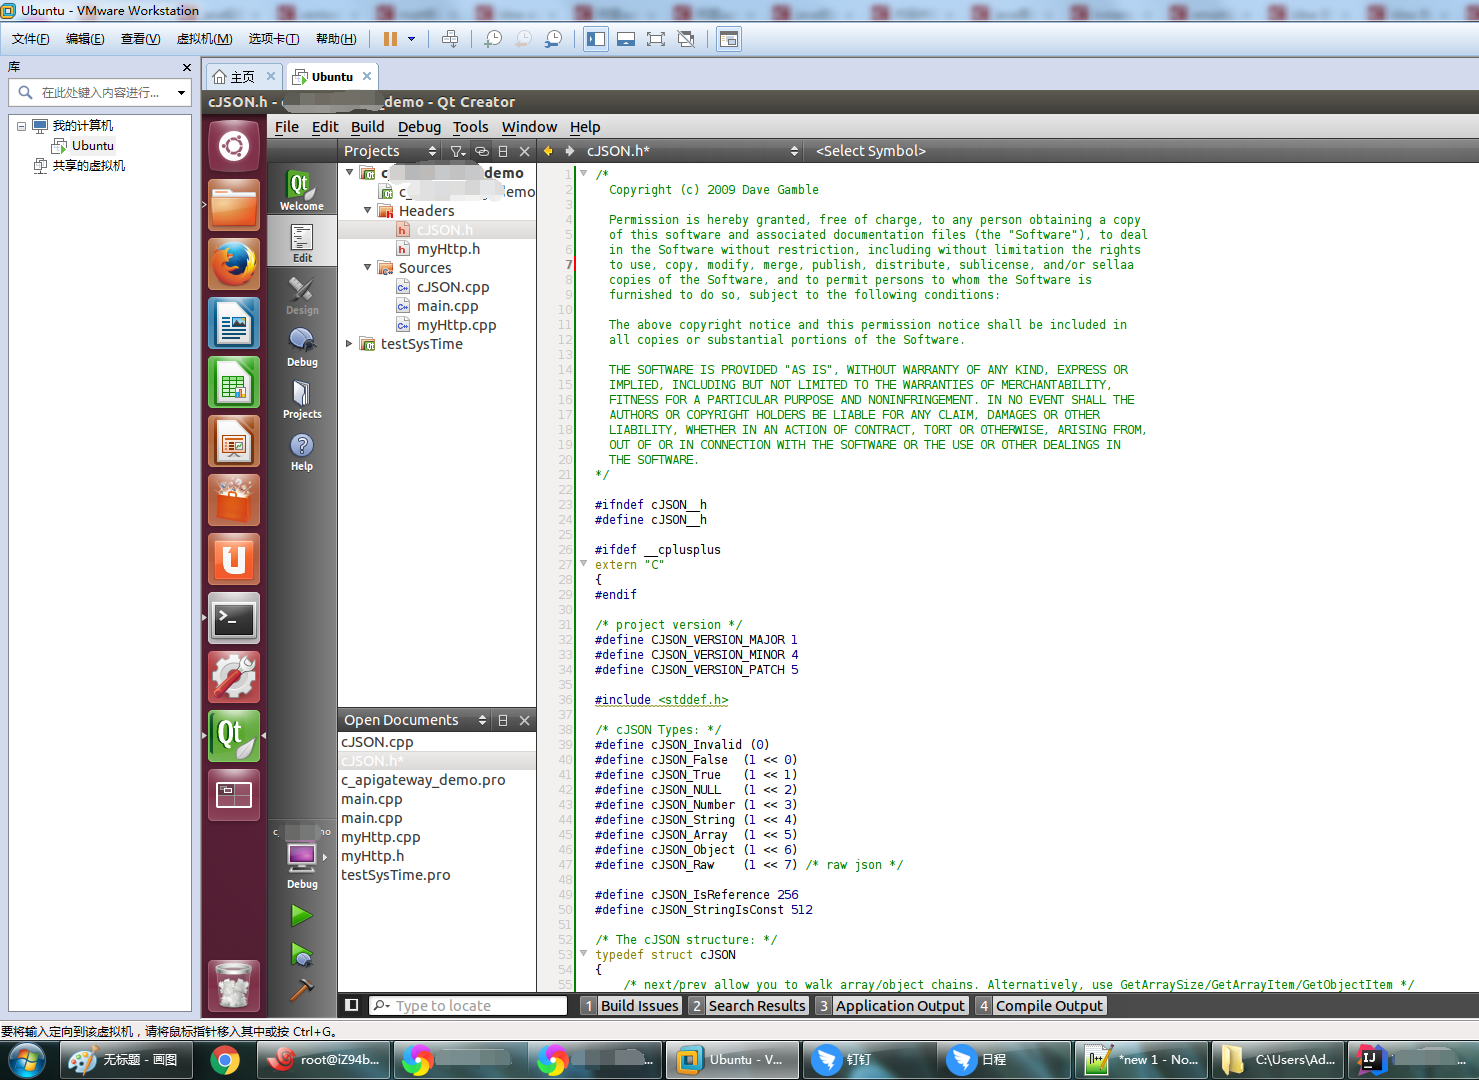Image resolution: width=1479 pixels, height=1080 pixels.
Task: Build the project with hammer icon
Action: point(302,990)
